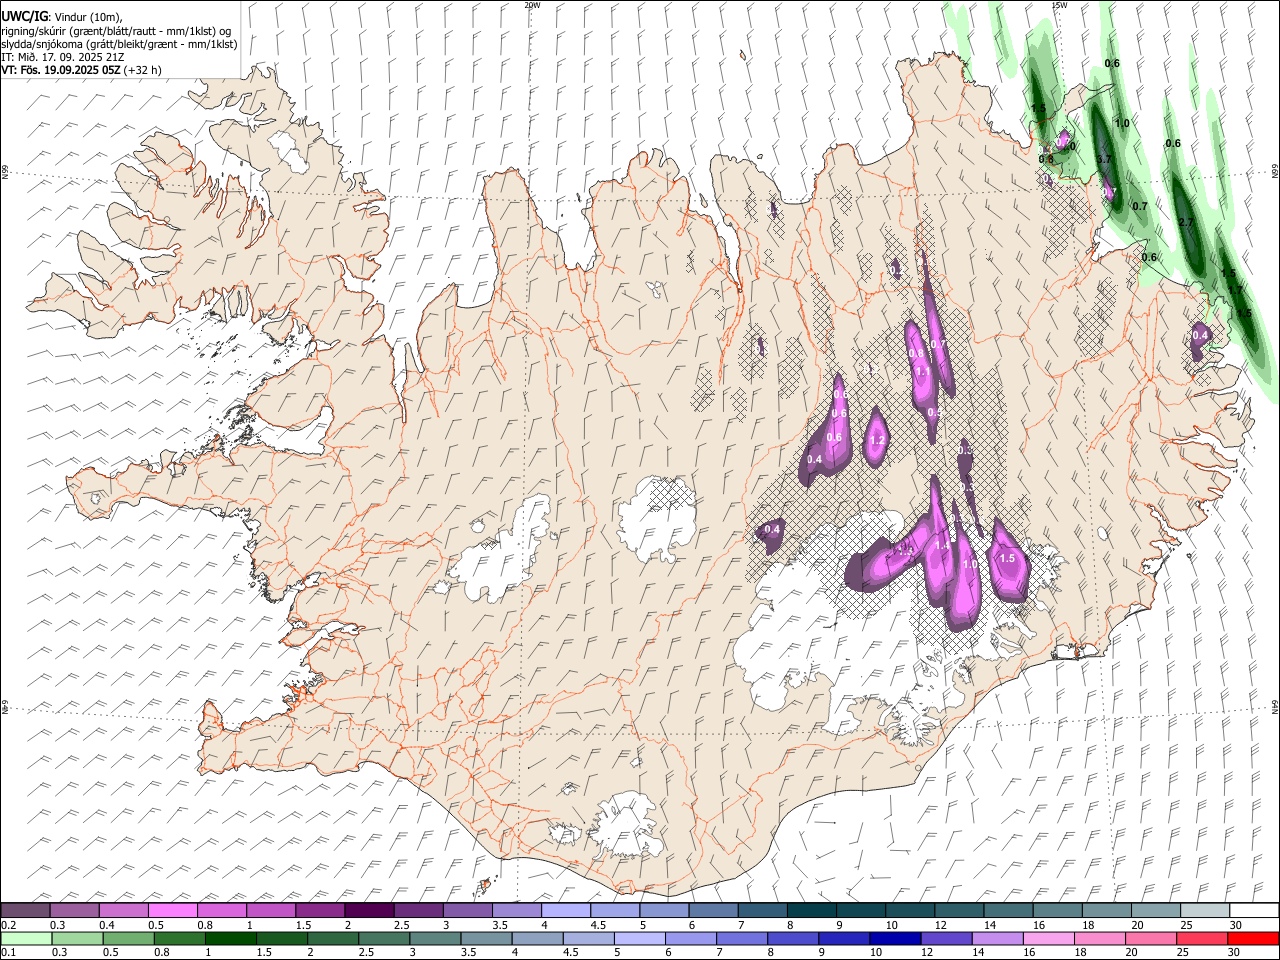Click the 1.7 rain value off the east coast
This screenshot has width=1280, height=960.
[x=1235, y=290]
